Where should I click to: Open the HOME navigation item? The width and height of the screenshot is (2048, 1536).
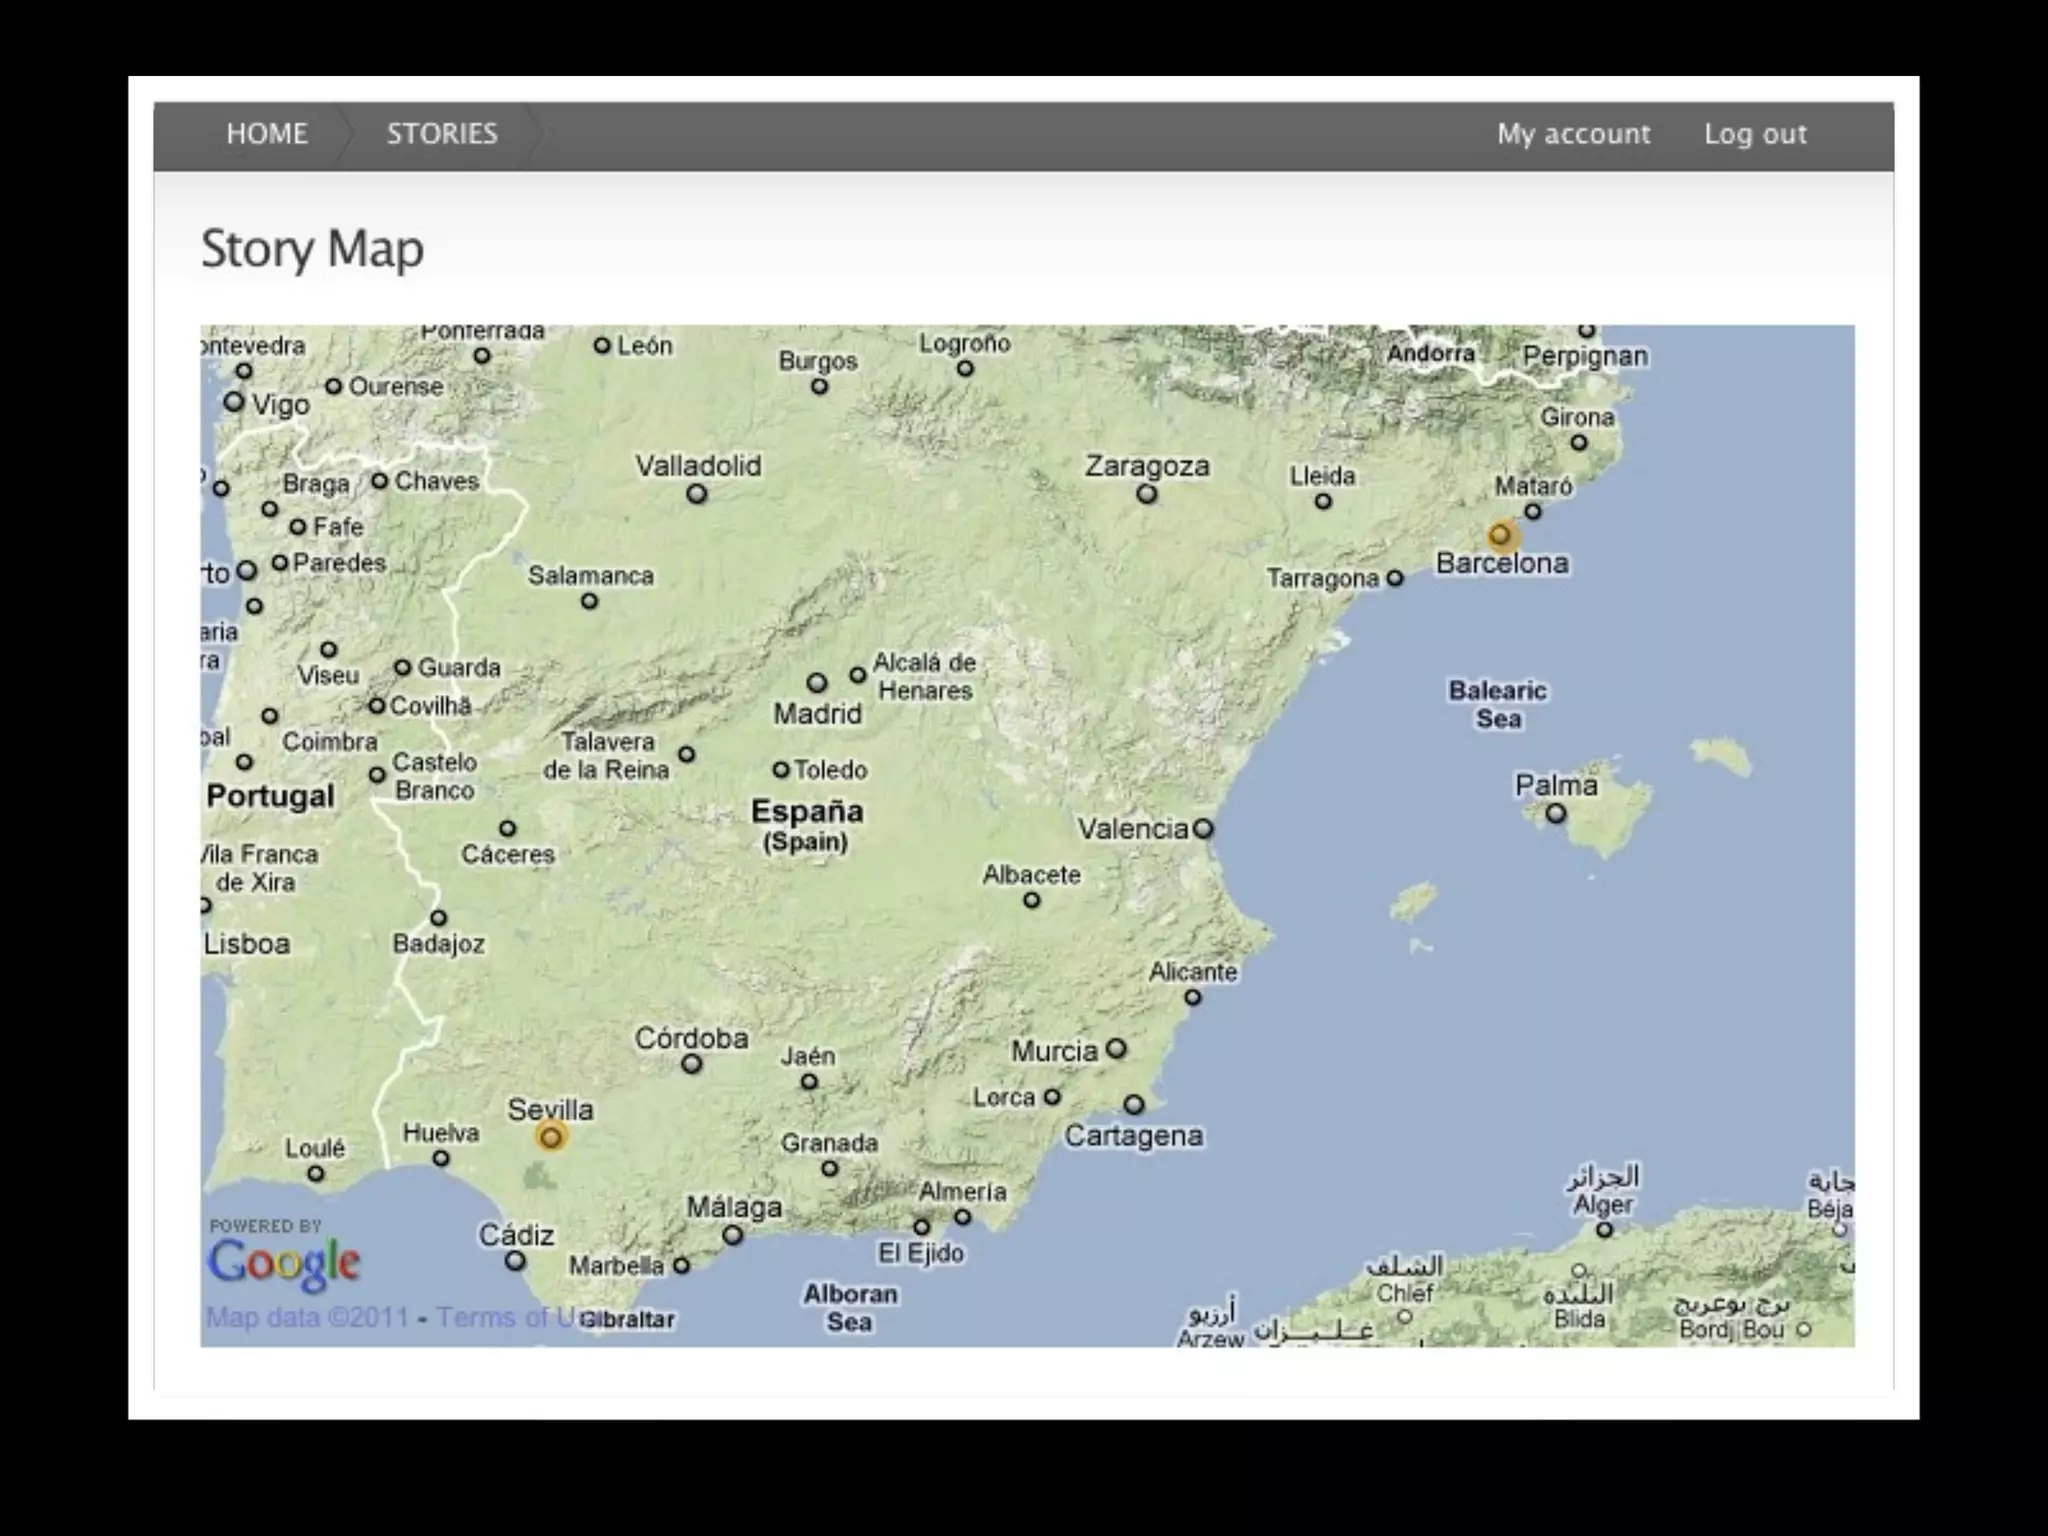tap(266, 134)
